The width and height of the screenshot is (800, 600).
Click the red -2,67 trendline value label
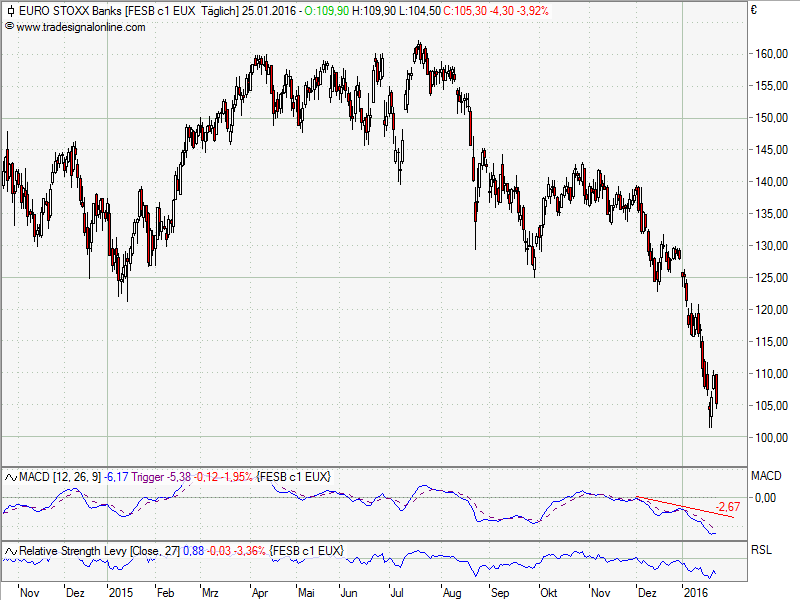728,507
